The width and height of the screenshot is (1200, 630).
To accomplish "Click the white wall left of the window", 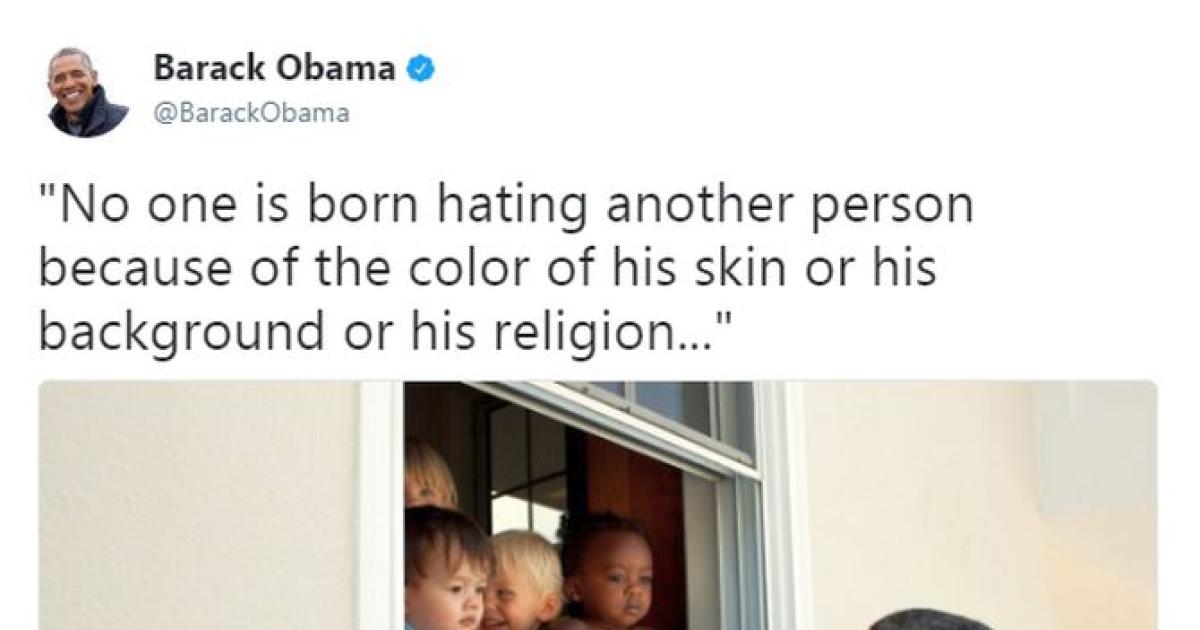I will click(198, 505).
